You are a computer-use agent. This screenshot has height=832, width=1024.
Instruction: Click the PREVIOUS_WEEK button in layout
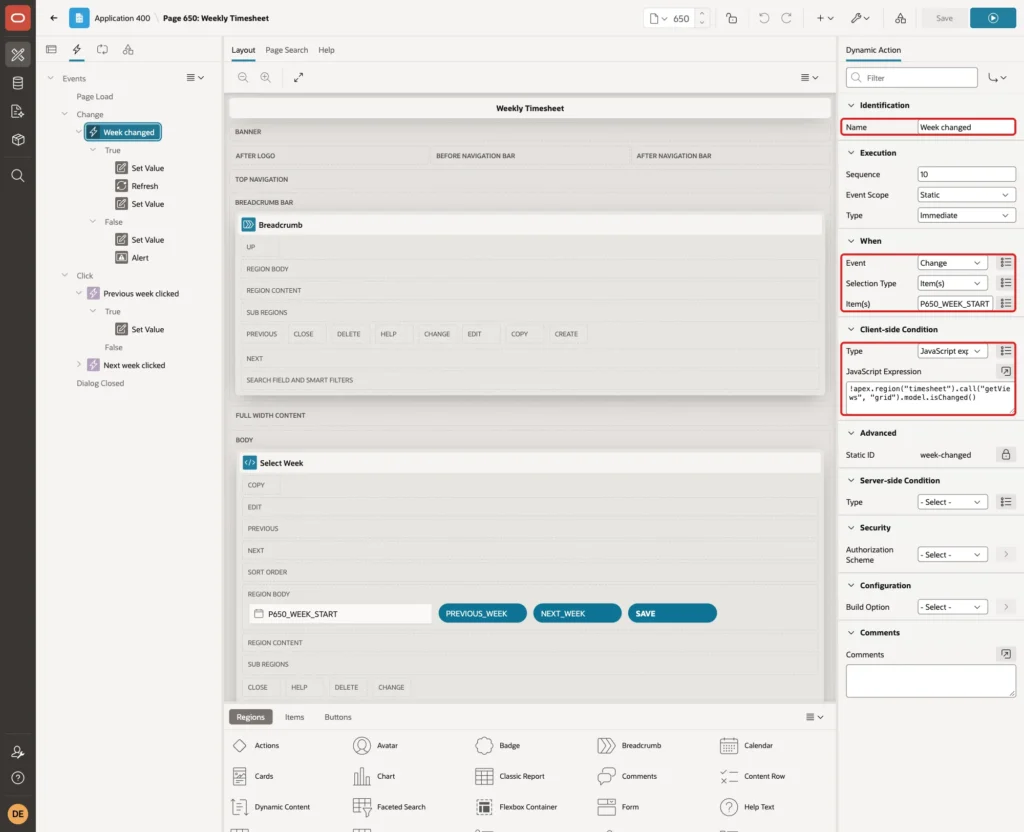[482, 614]
